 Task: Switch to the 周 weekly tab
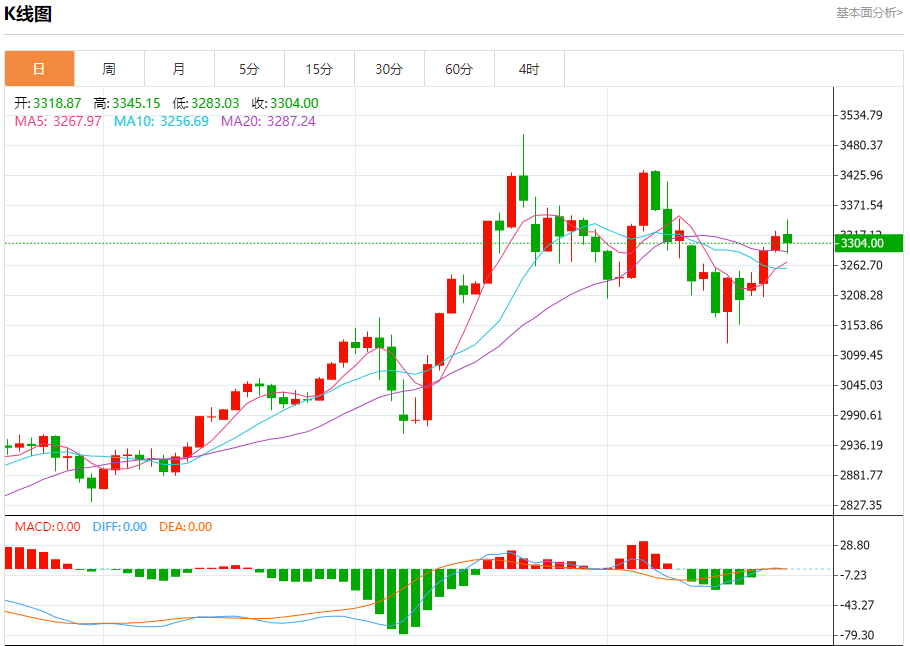[109, 69]
